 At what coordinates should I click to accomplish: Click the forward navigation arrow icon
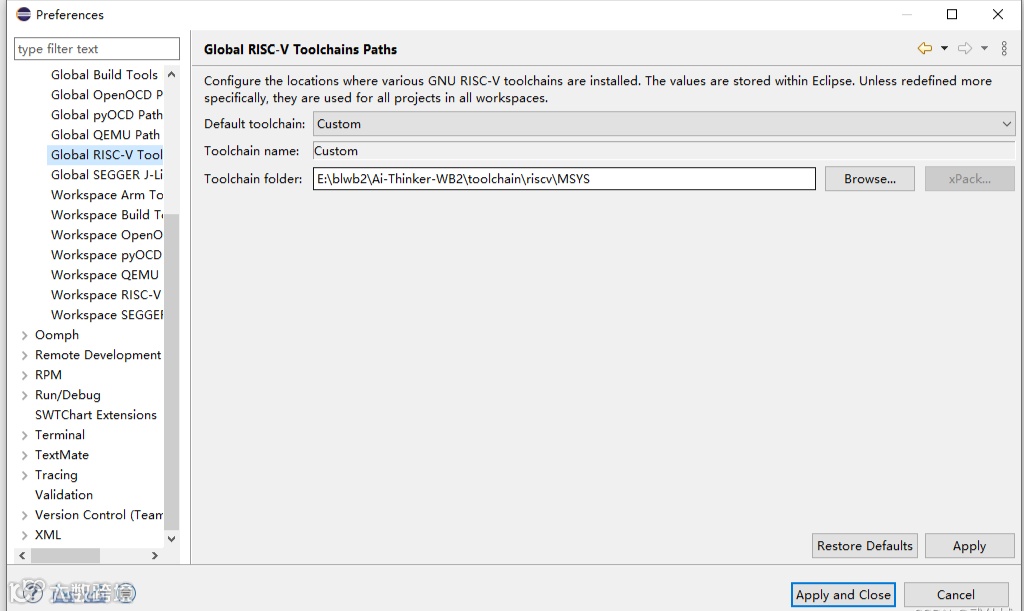point(965,48)
